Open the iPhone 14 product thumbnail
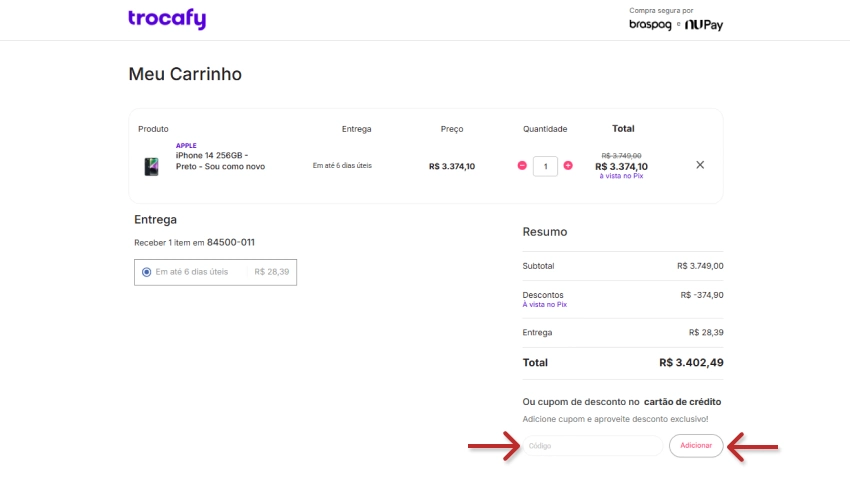Image resolution: width=850 pixels, height=480 pixels. pos(151,166)
